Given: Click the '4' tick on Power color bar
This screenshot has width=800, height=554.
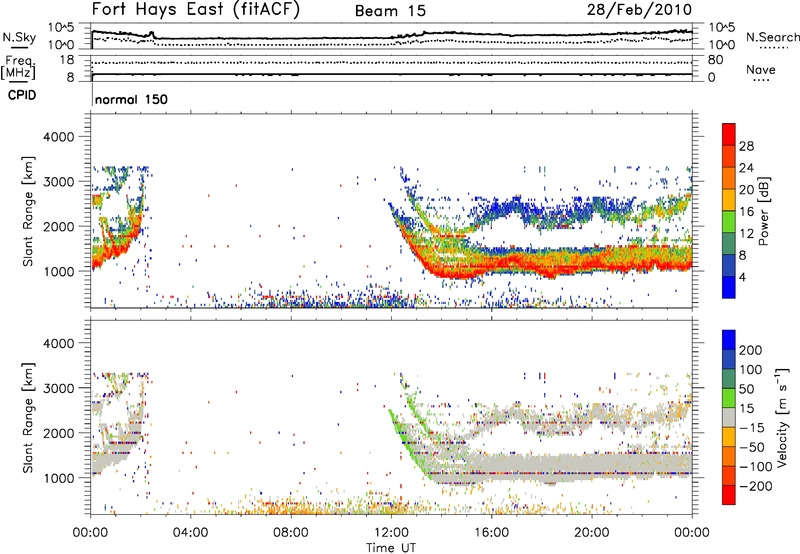Looking at the screenshot, I should 742,277.
